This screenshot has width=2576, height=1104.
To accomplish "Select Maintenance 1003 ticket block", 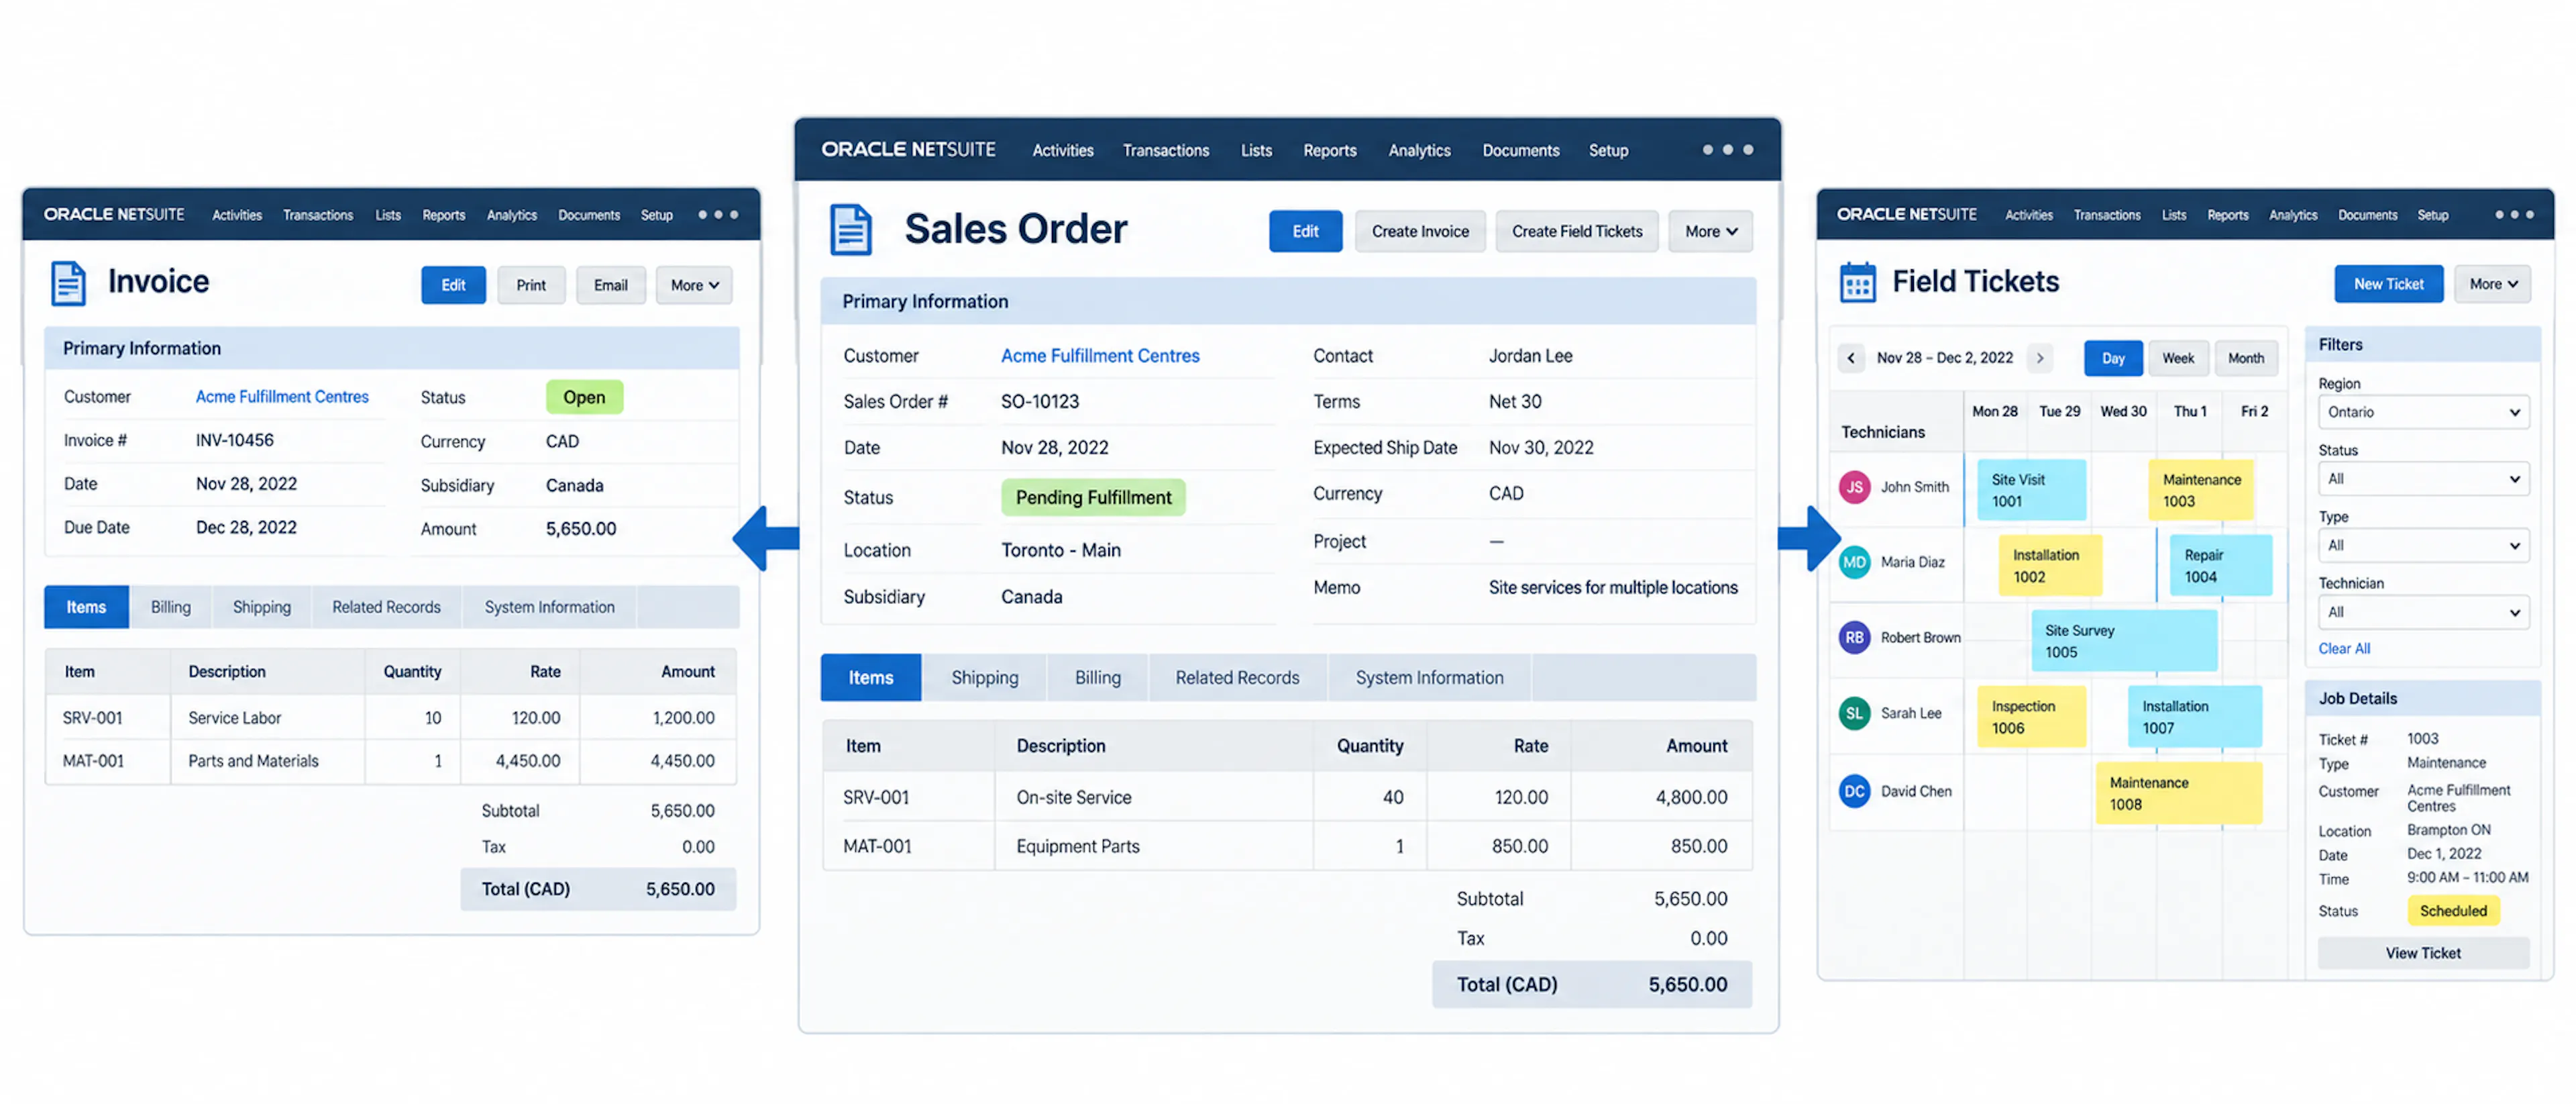I will click(x=2200, y=490).
